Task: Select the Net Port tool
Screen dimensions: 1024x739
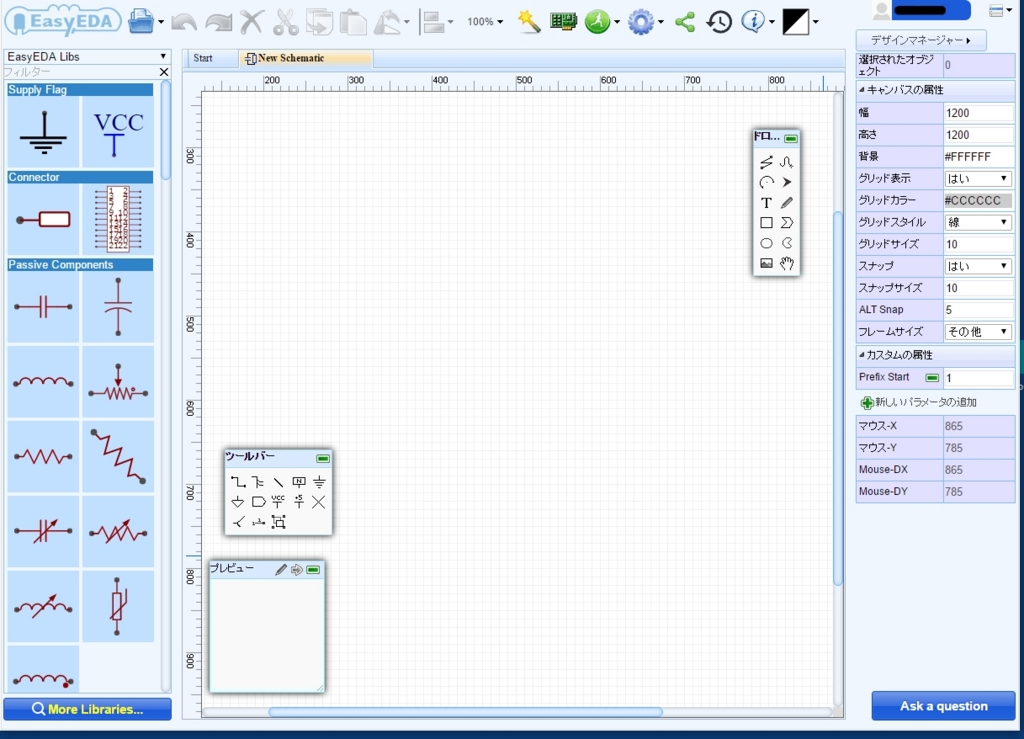Action: click(x=258, y=502)
